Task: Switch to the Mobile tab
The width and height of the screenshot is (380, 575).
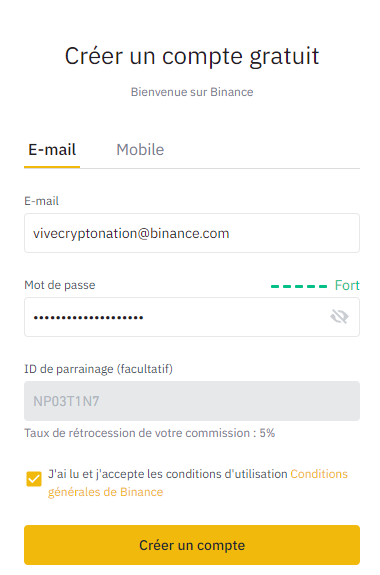Action: coord(140,150)
